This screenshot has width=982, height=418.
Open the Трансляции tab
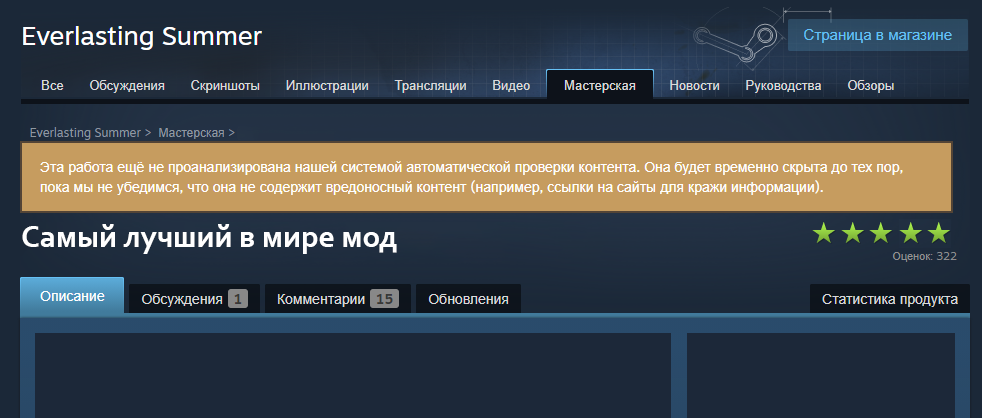click(430, 86)
